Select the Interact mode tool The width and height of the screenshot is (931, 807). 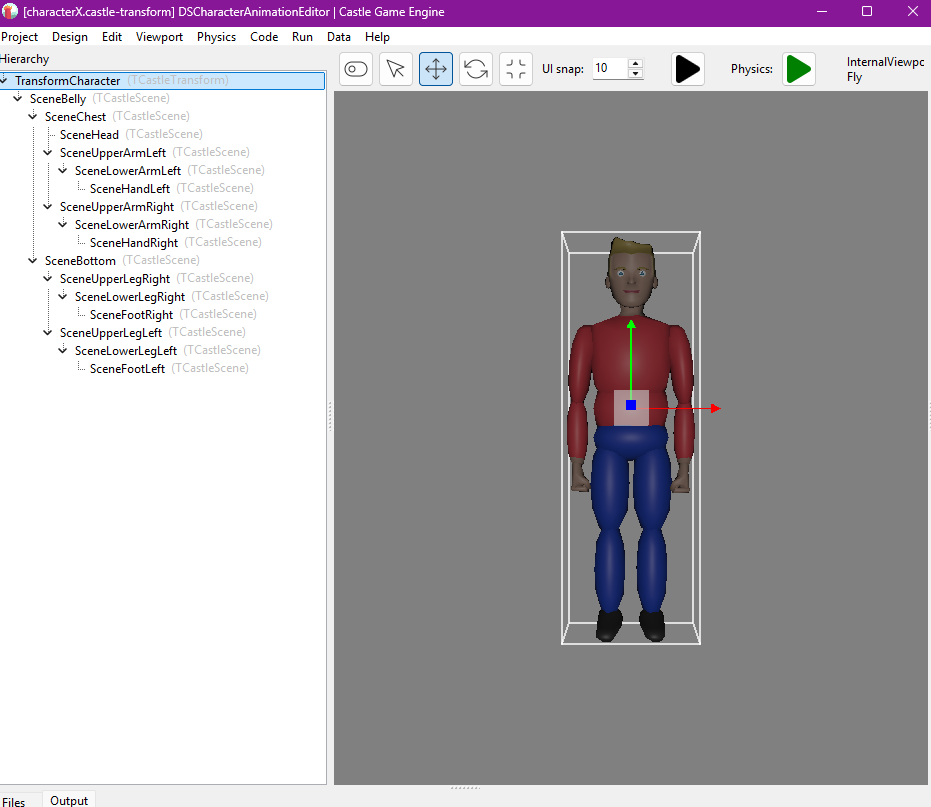pos(356,69)
